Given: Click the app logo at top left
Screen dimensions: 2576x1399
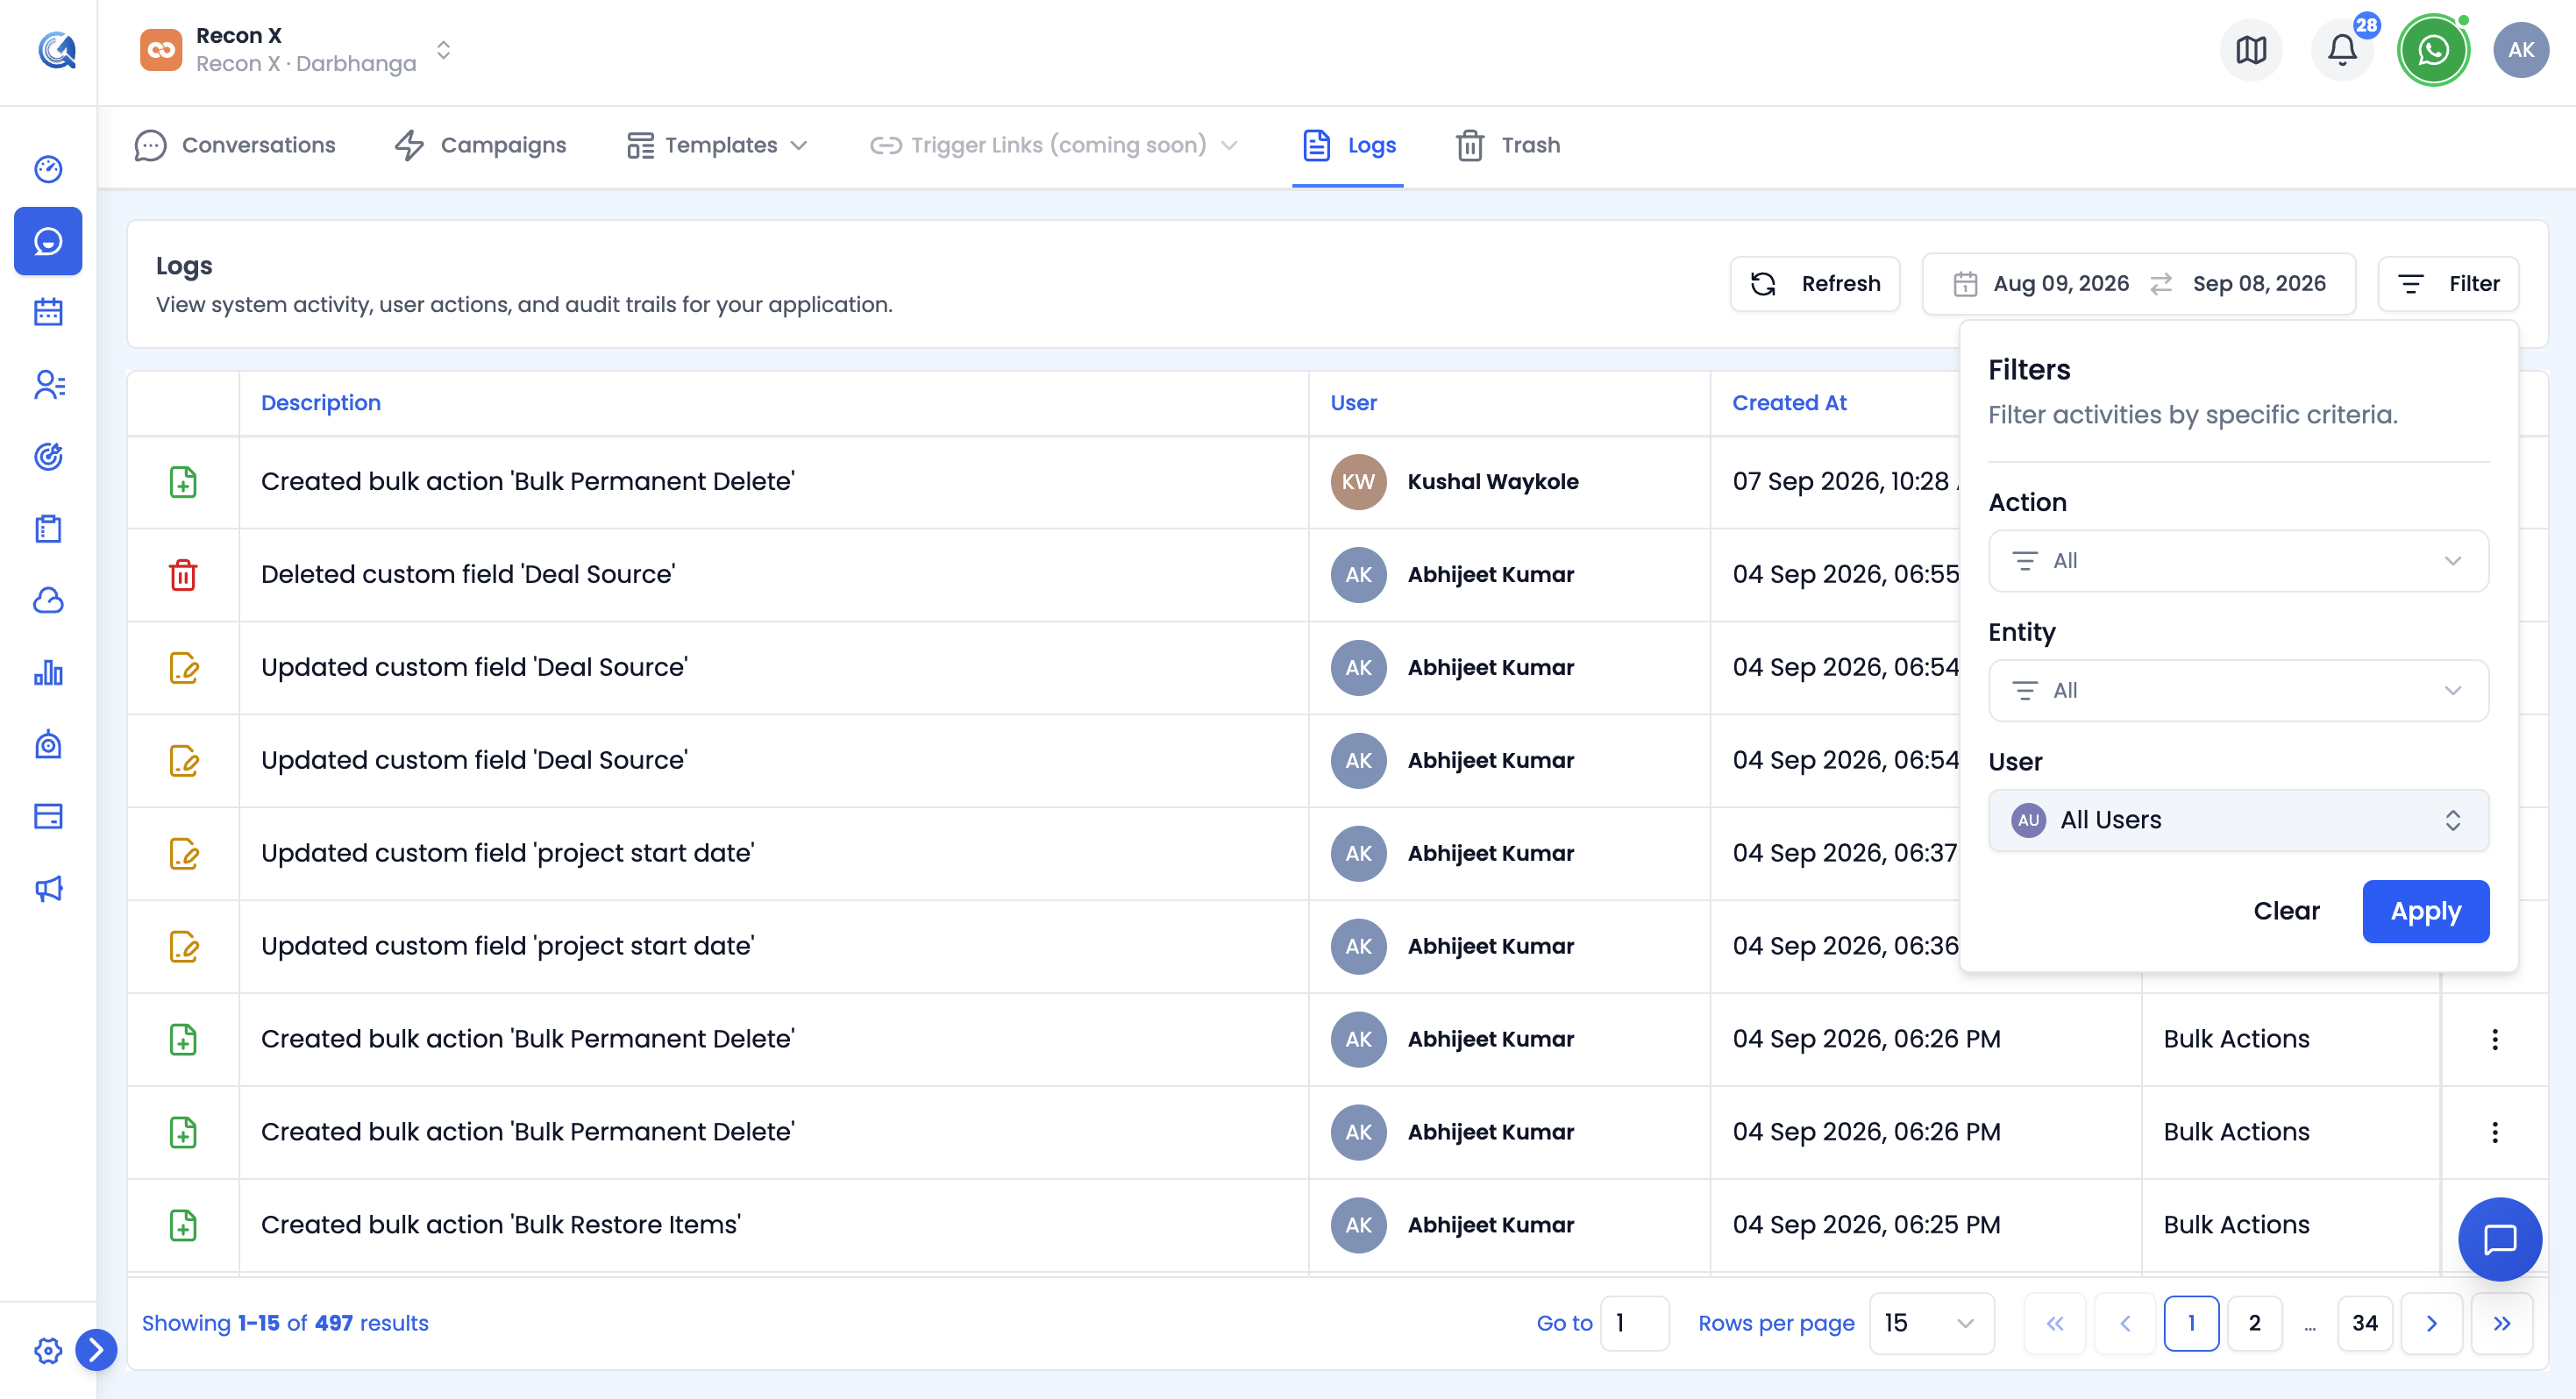Looking at the screenshot, I should (x=57, y=50).
